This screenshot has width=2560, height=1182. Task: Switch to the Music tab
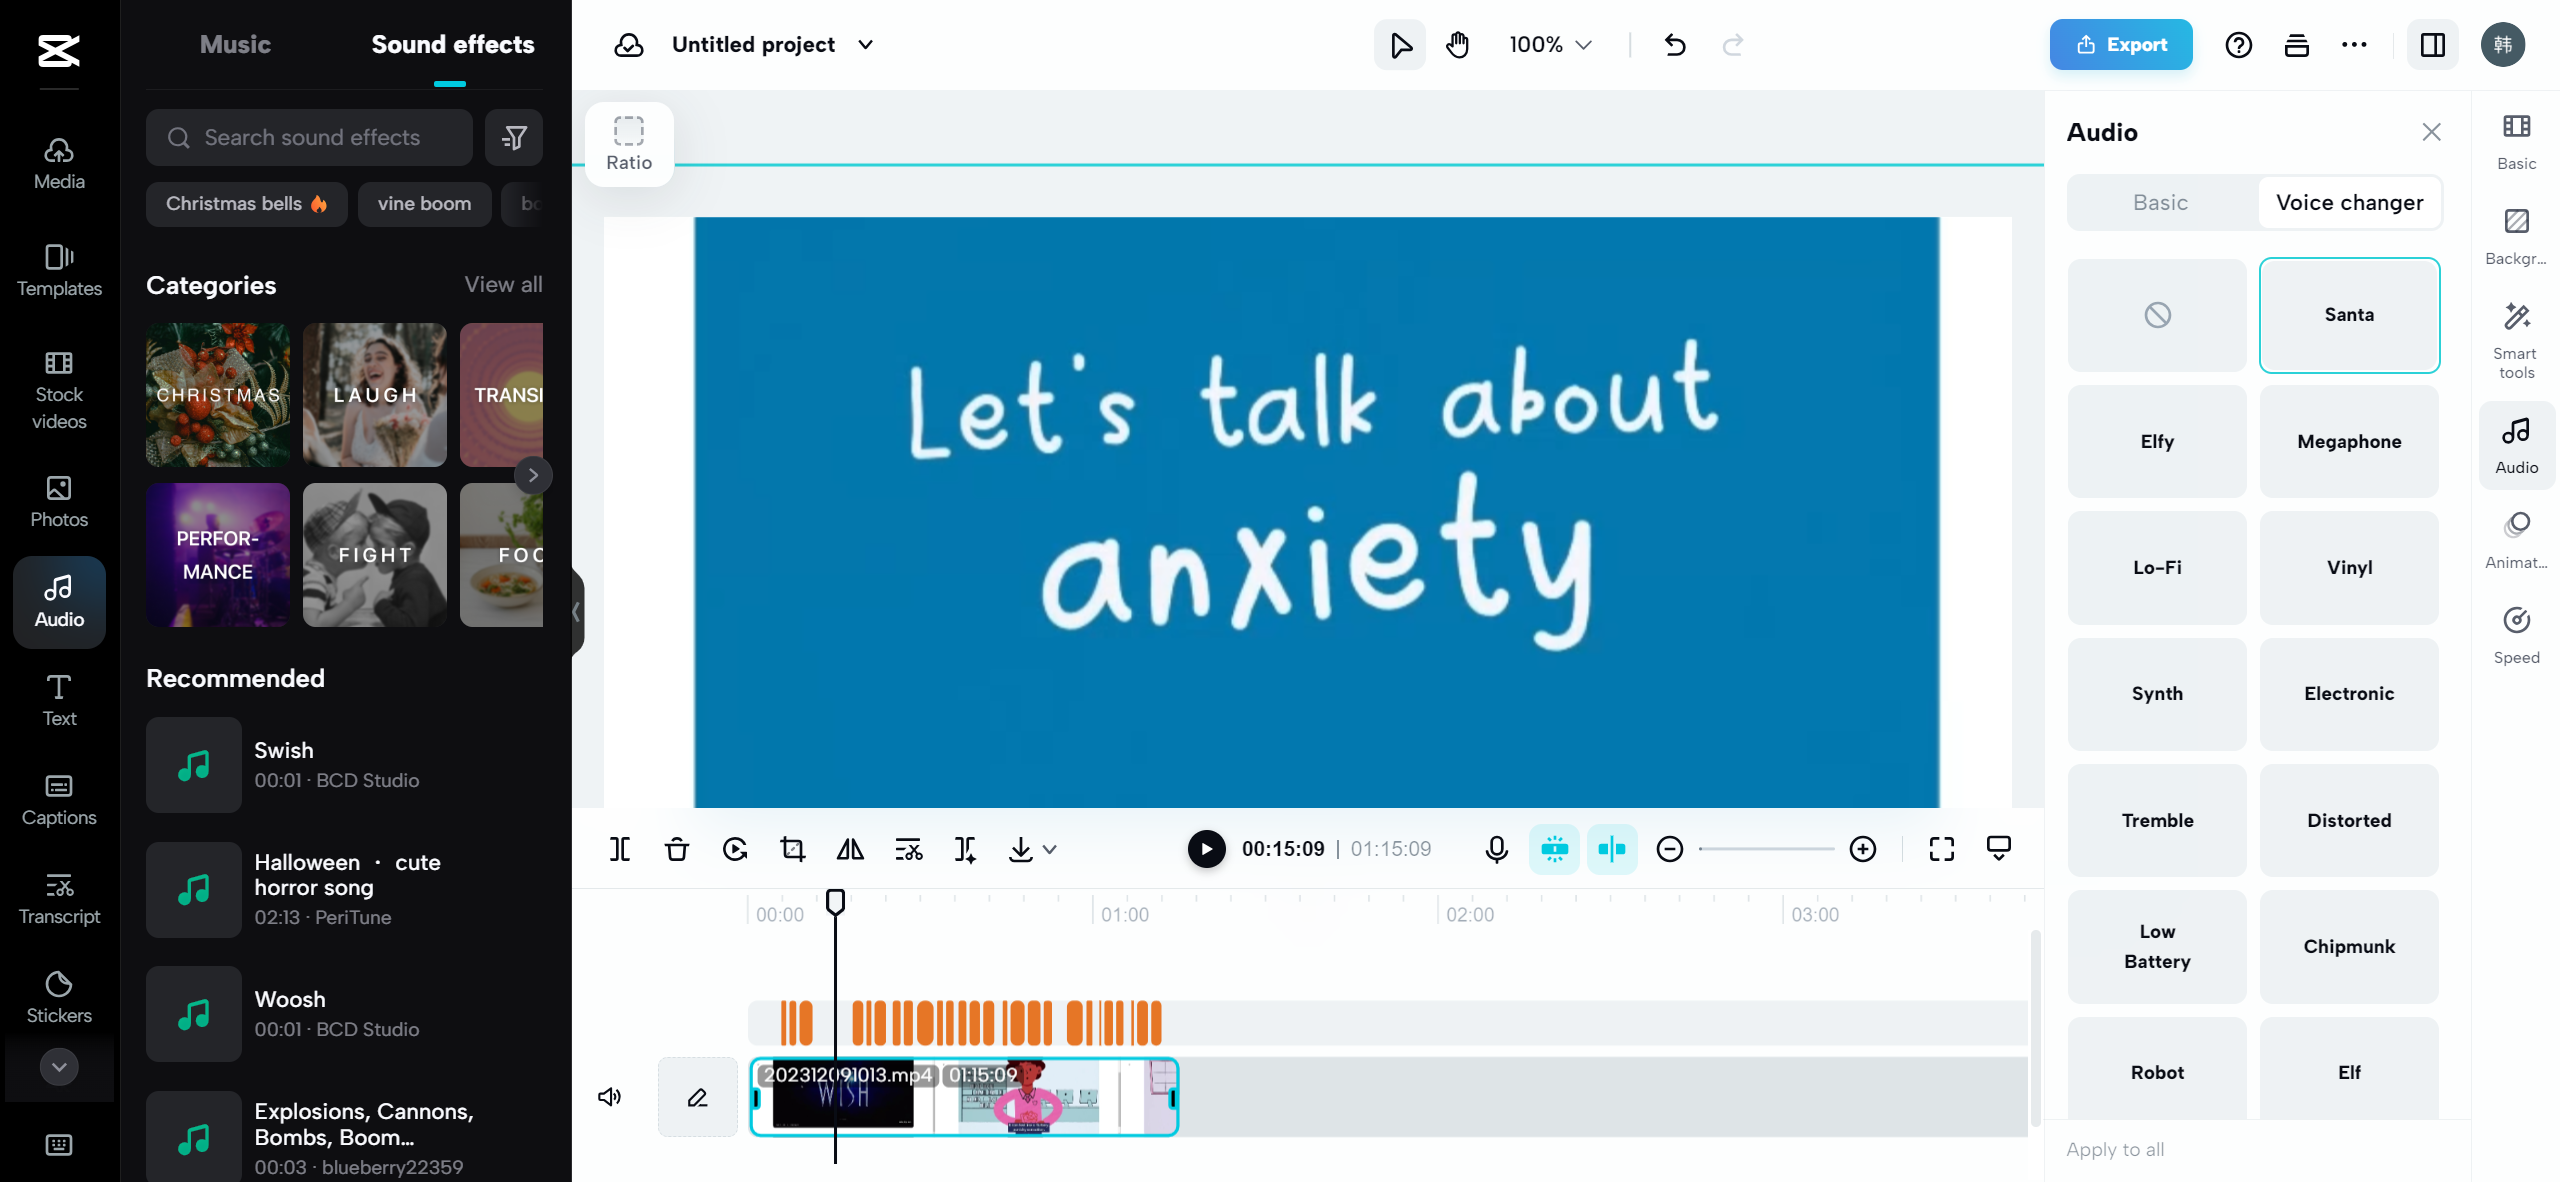[x=235, y=44]
